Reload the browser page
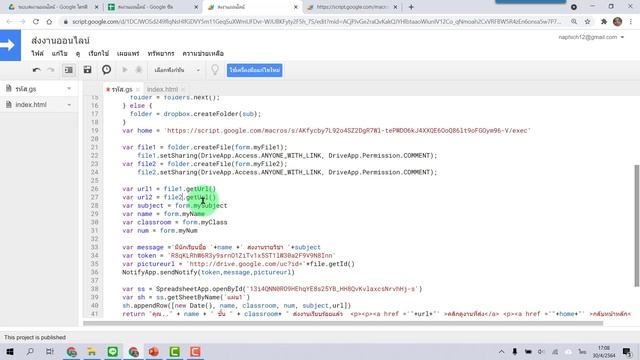640x360 pixels. [36, 22]
